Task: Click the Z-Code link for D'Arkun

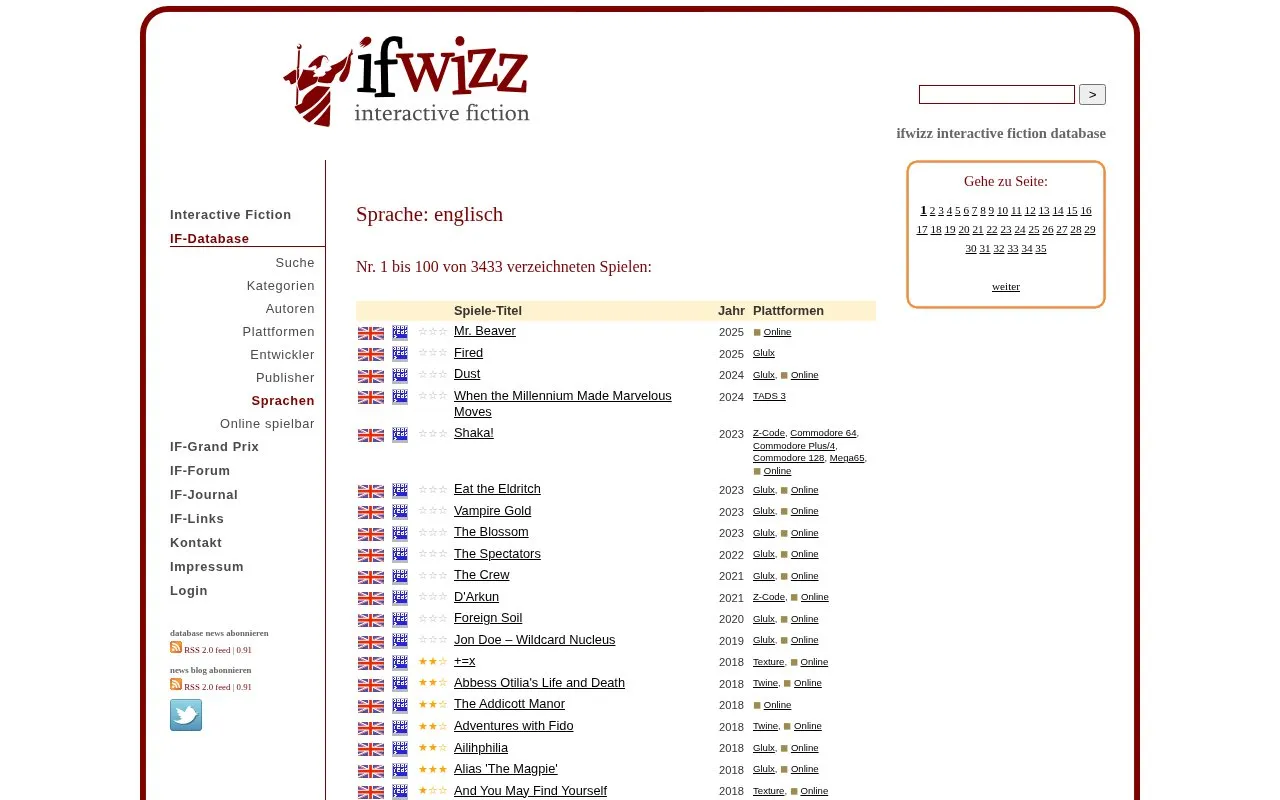Action: 769,597
